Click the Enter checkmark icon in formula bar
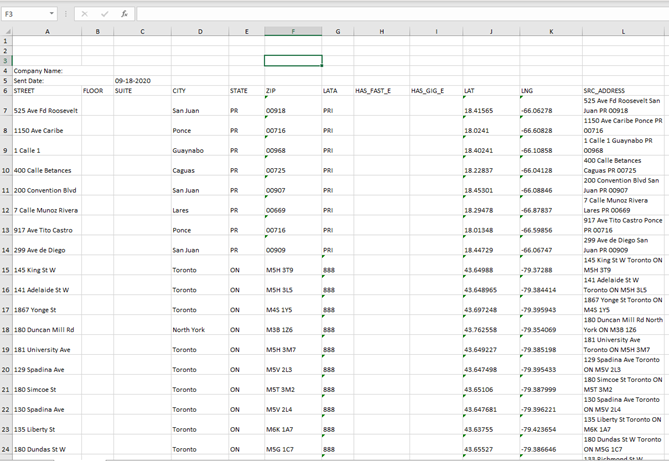The height and width of the screenshot is (461, 669). (105, 14)
